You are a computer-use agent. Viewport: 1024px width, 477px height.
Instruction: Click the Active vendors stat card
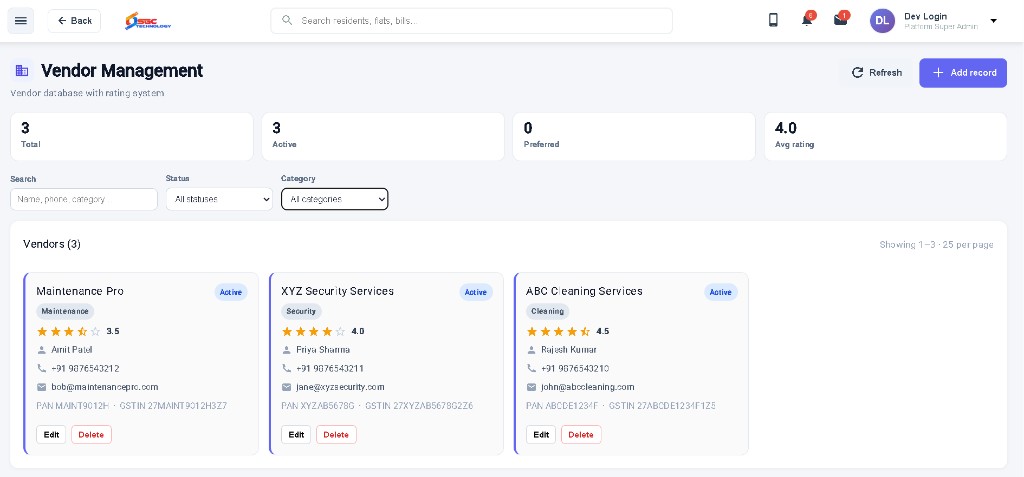(383, 137)
